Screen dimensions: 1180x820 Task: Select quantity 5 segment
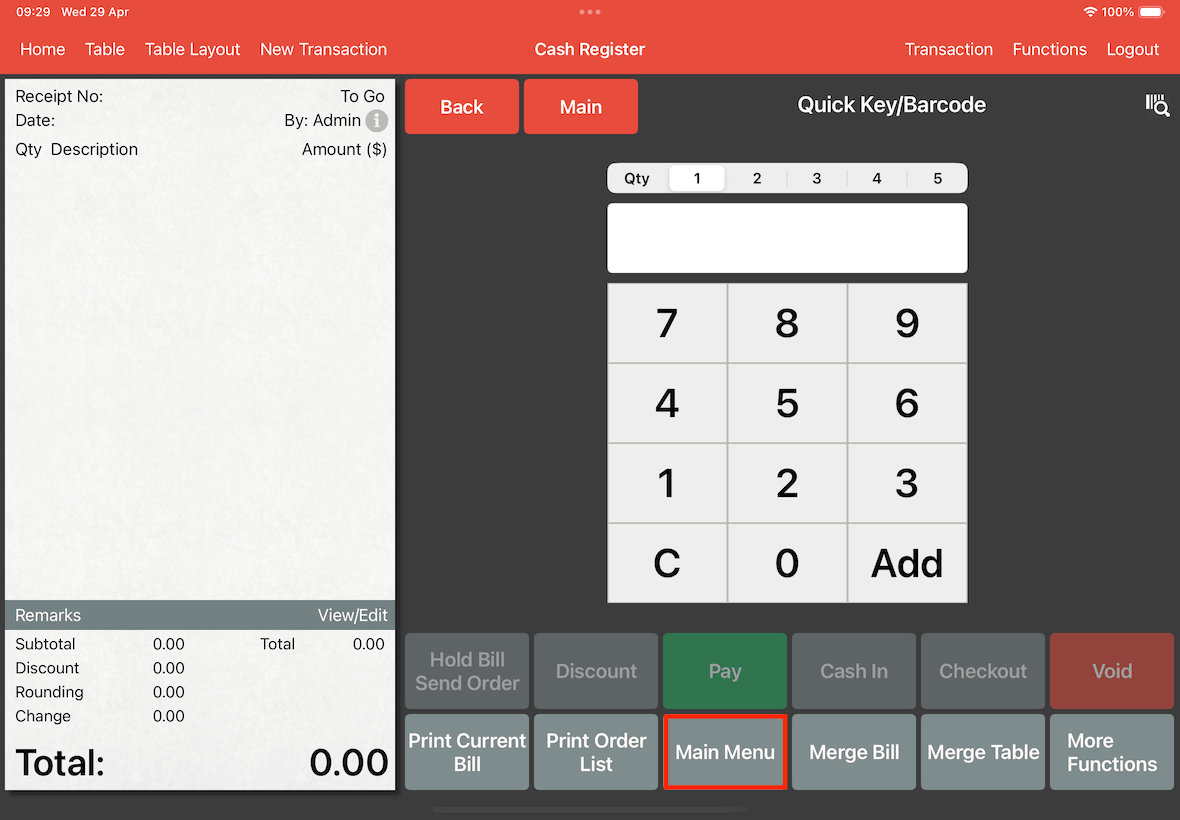pos(938,178)
